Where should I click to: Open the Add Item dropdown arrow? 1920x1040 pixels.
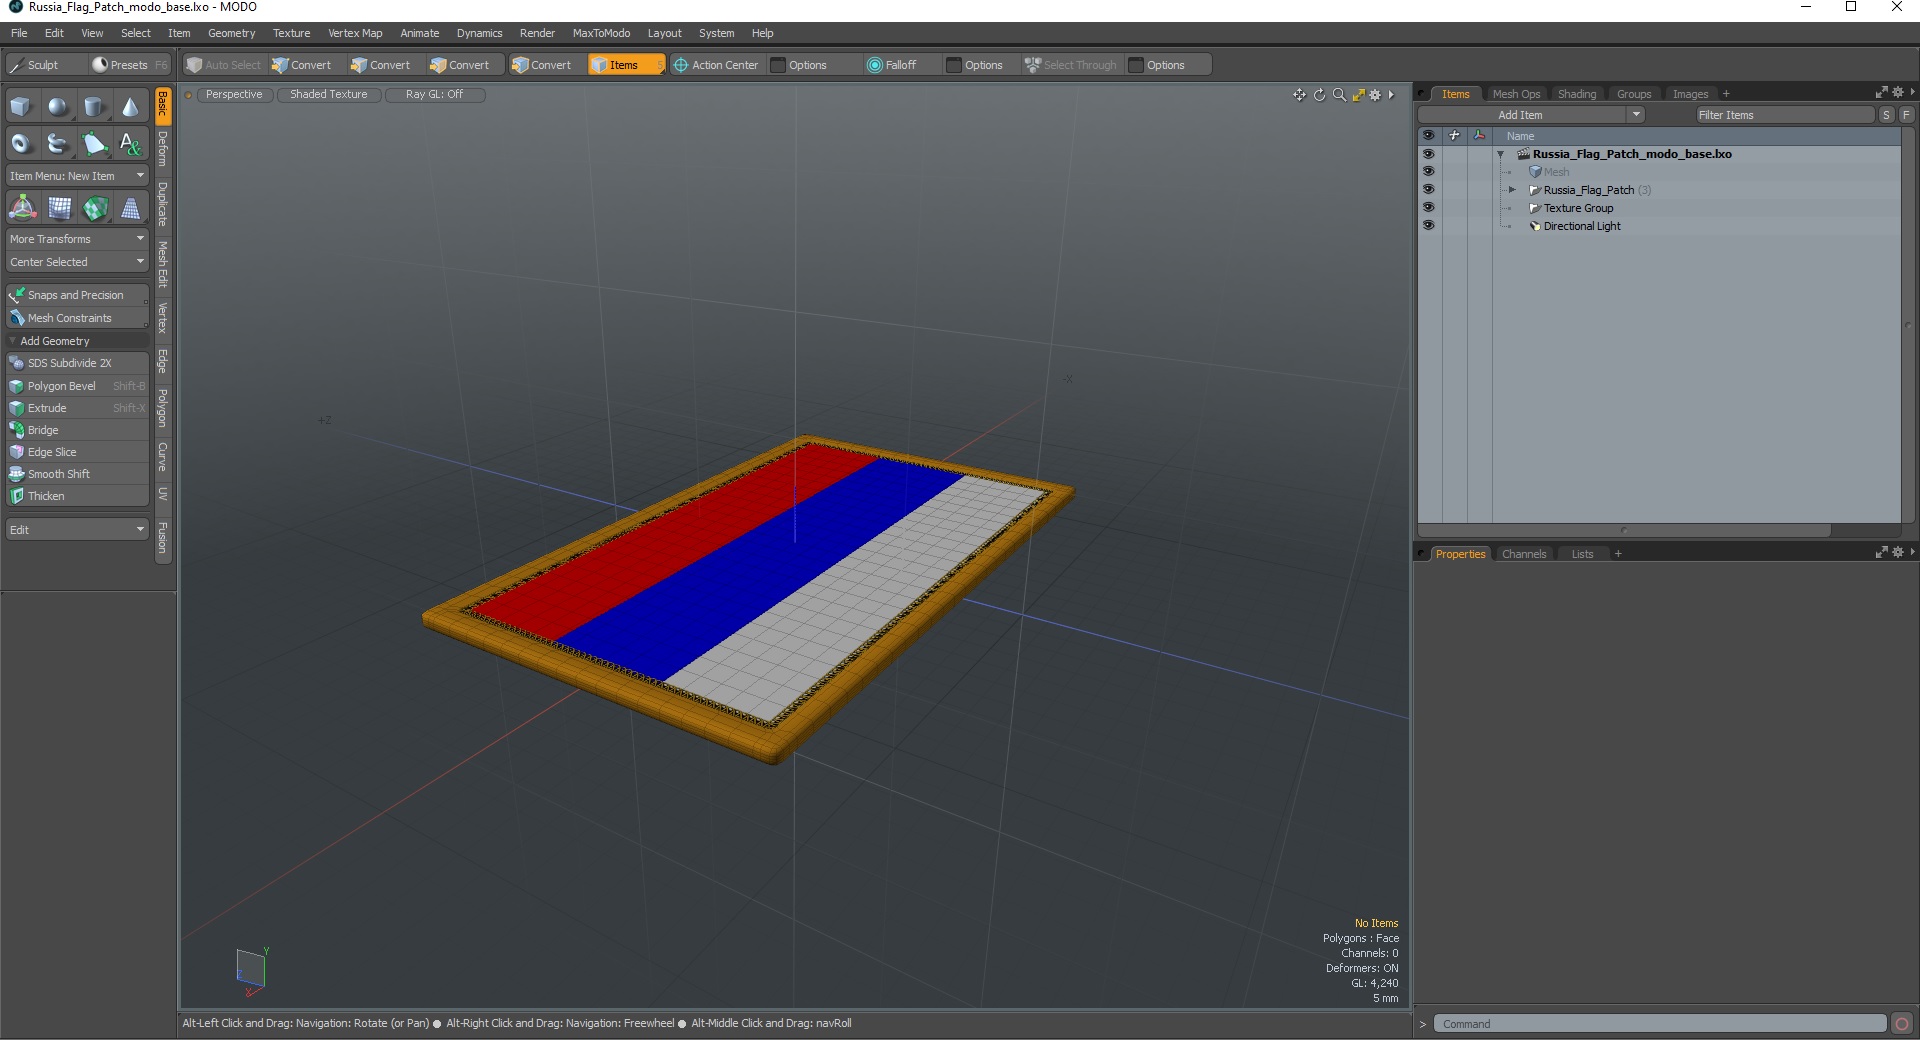tap(1636, 115)
